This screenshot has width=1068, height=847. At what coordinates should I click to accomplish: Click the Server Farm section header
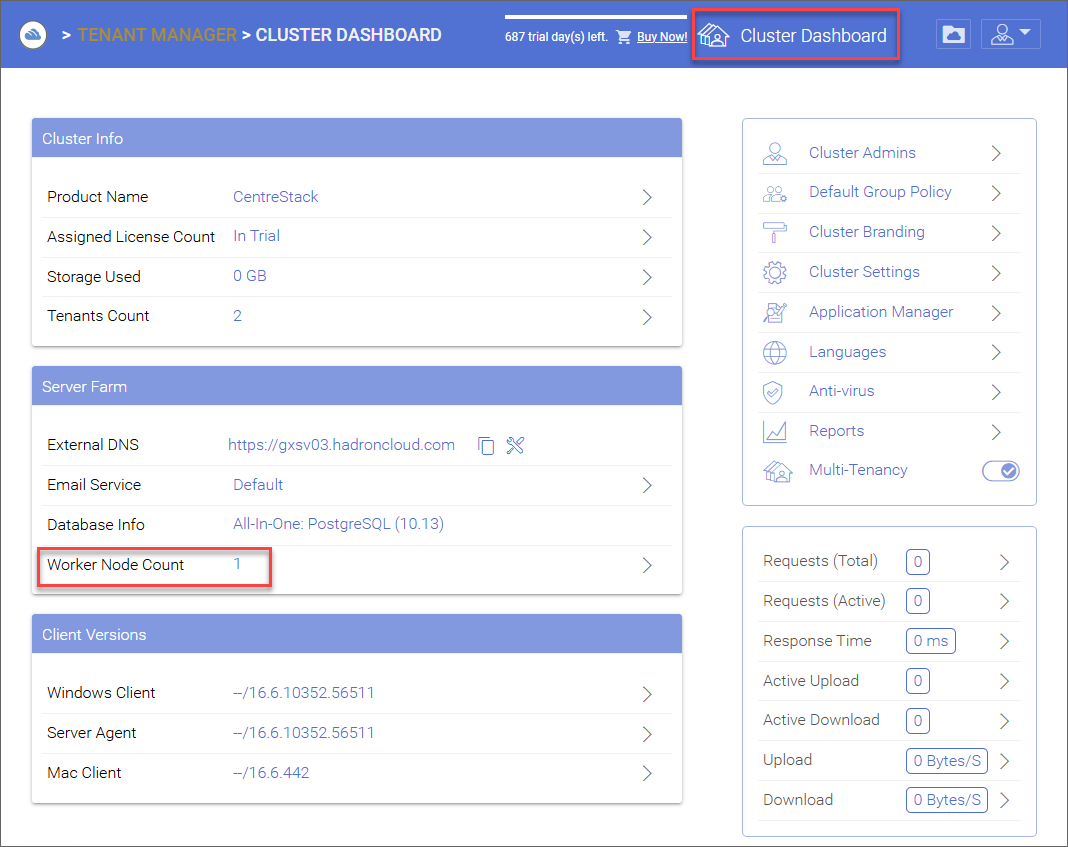tap(357, 386)
